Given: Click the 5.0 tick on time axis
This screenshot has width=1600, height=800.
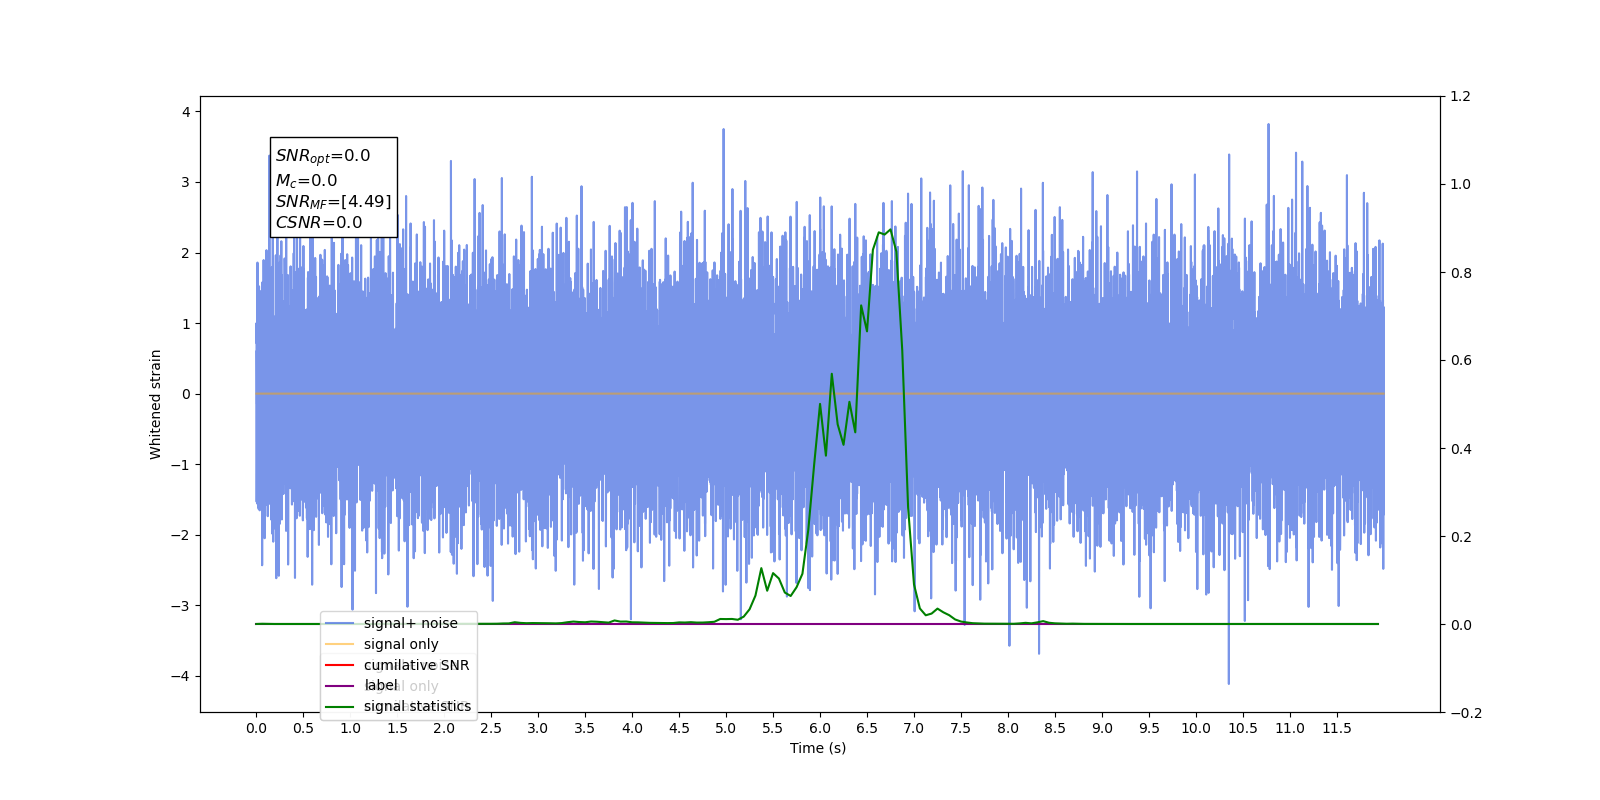Looking at the screenshot, I should click(x=726, y=728).
